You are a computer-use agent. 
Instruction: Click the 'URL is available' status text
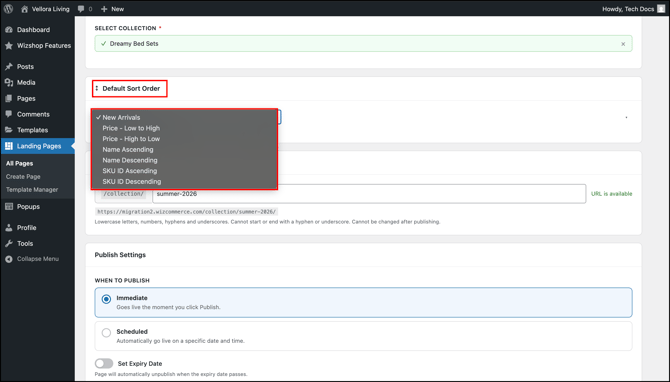click(x=611, y=194)
